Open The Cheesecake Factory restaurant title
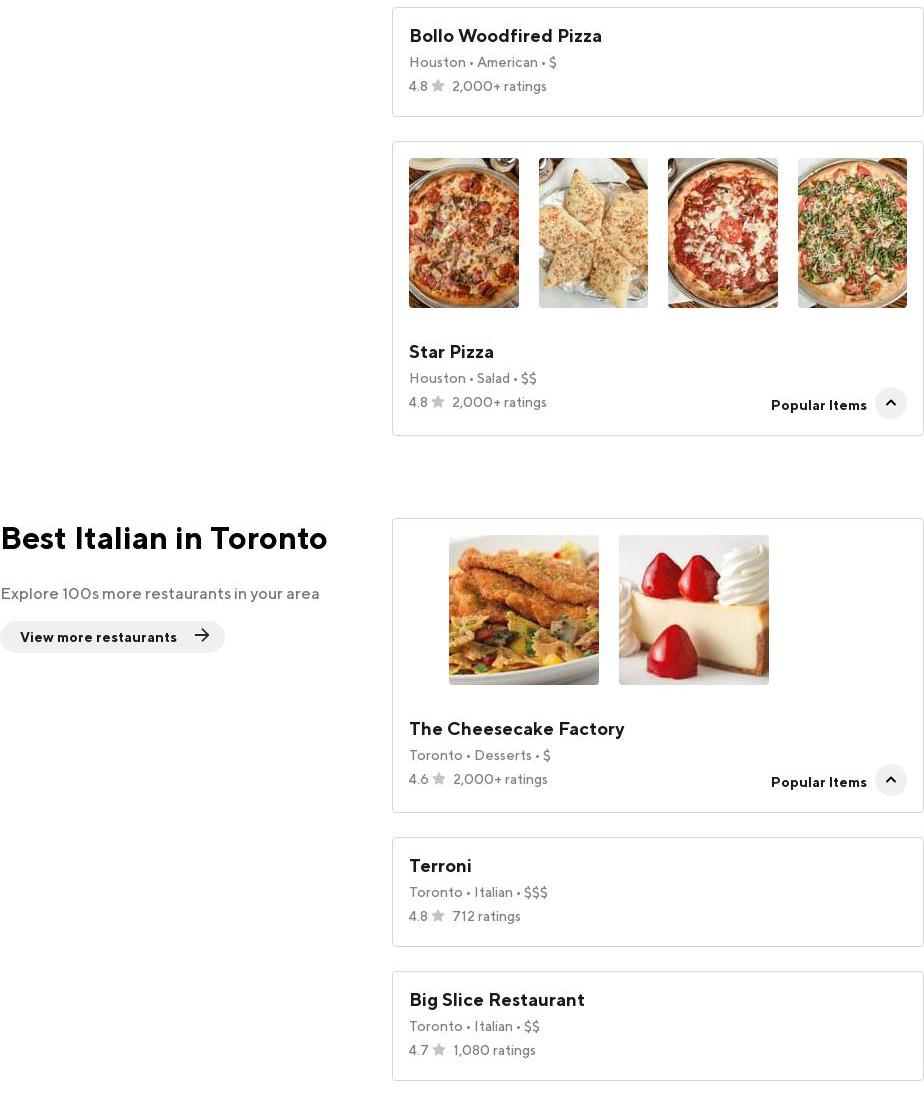This screenshot has height=1101, width=924. click(x=516, y=729)
